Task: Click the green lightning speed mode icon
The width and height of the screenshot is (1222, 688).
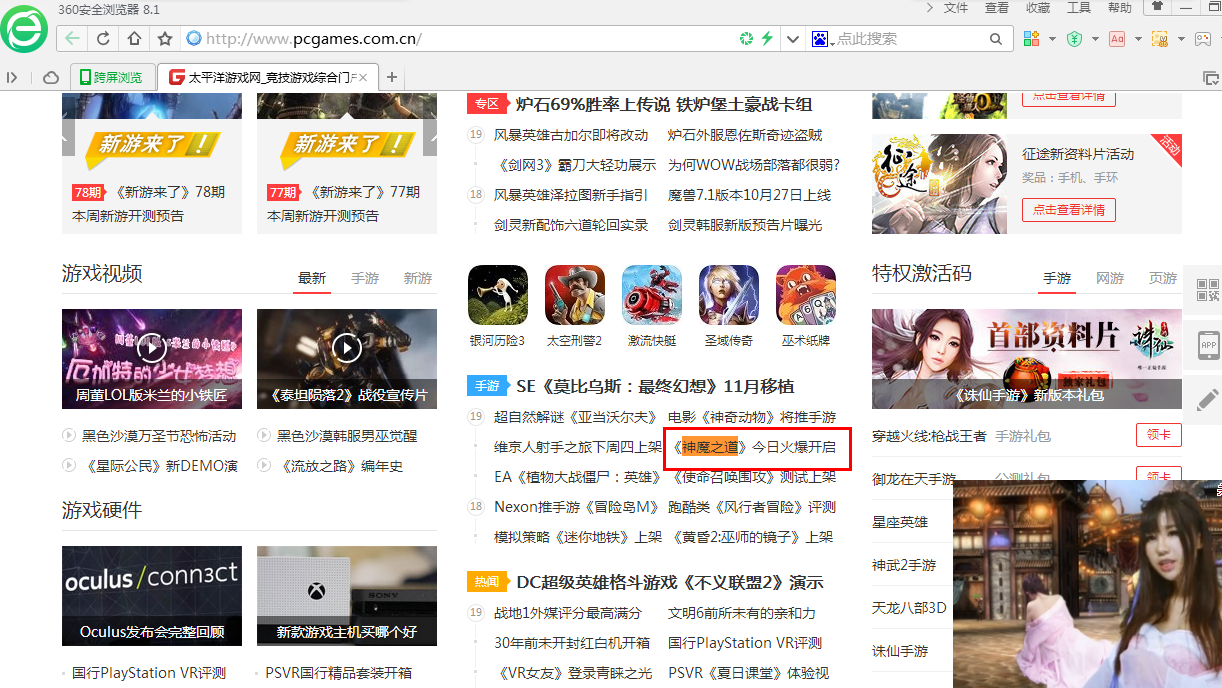Action: [767, 39]
